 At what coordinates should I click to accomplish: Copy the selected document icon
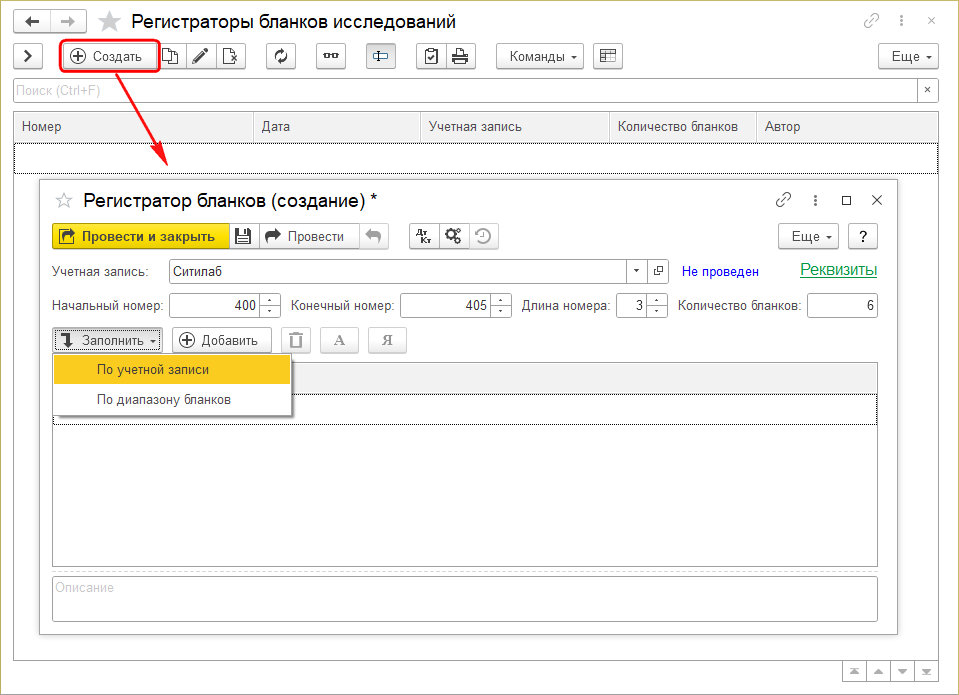pos(171,56)
